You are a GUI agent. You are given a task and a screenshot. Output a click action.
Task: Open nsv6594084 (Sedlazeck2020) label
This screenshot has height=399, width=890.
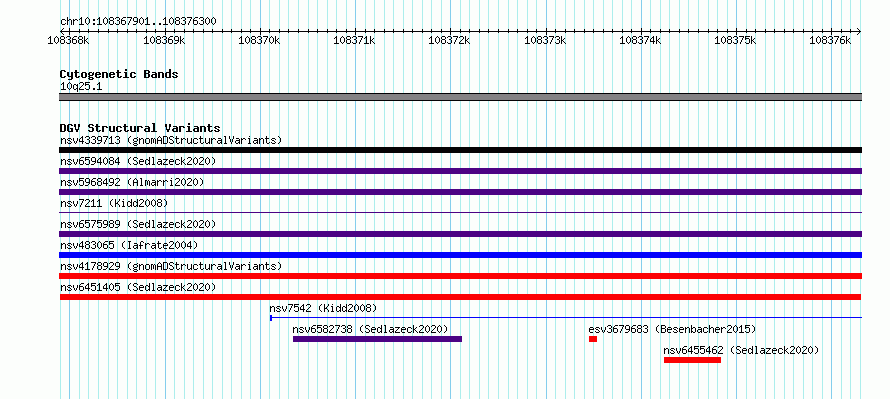138,161
